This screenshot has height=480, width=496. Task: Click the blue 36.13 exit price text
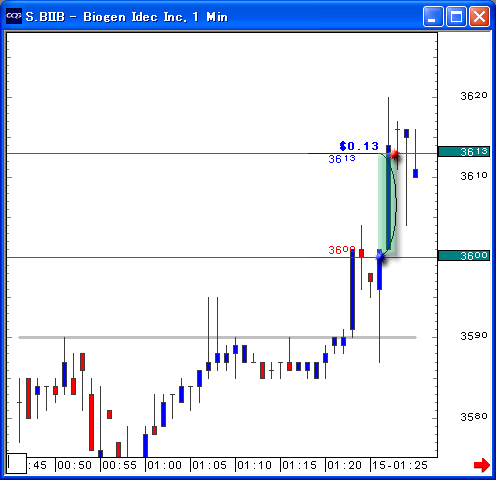342,159
